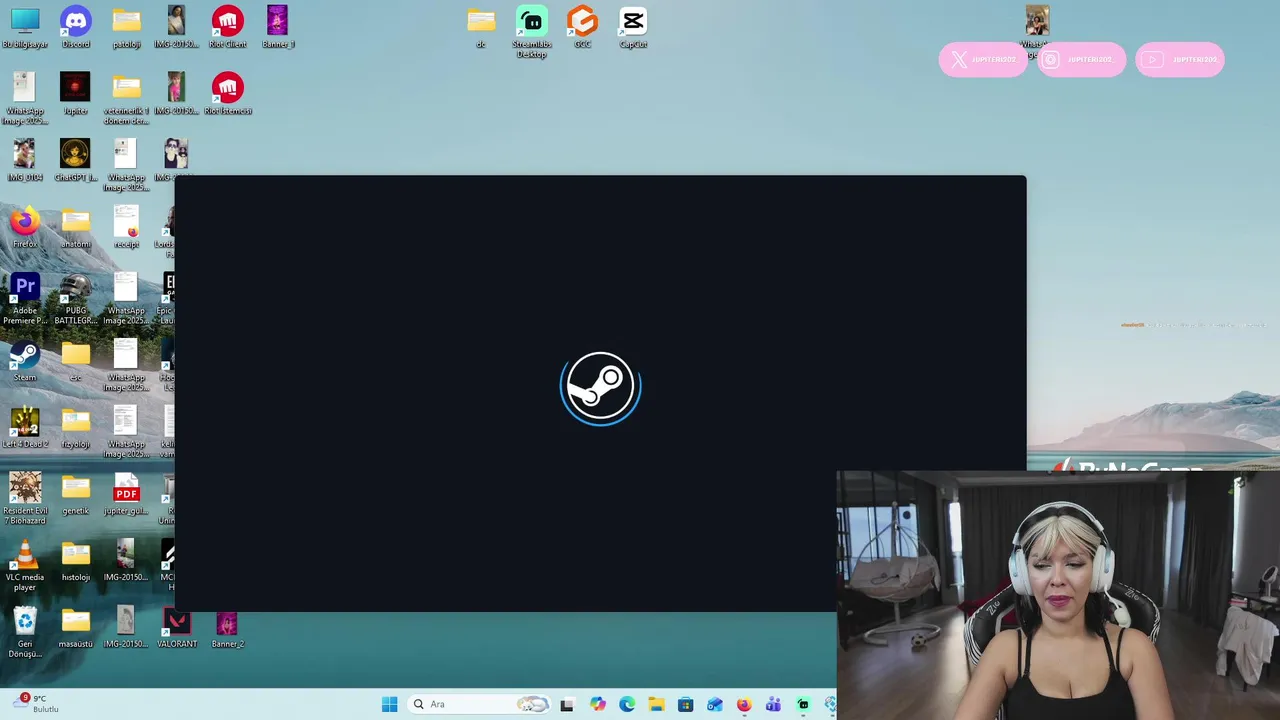Open the Banner_1 image file

tap(277, 28)
